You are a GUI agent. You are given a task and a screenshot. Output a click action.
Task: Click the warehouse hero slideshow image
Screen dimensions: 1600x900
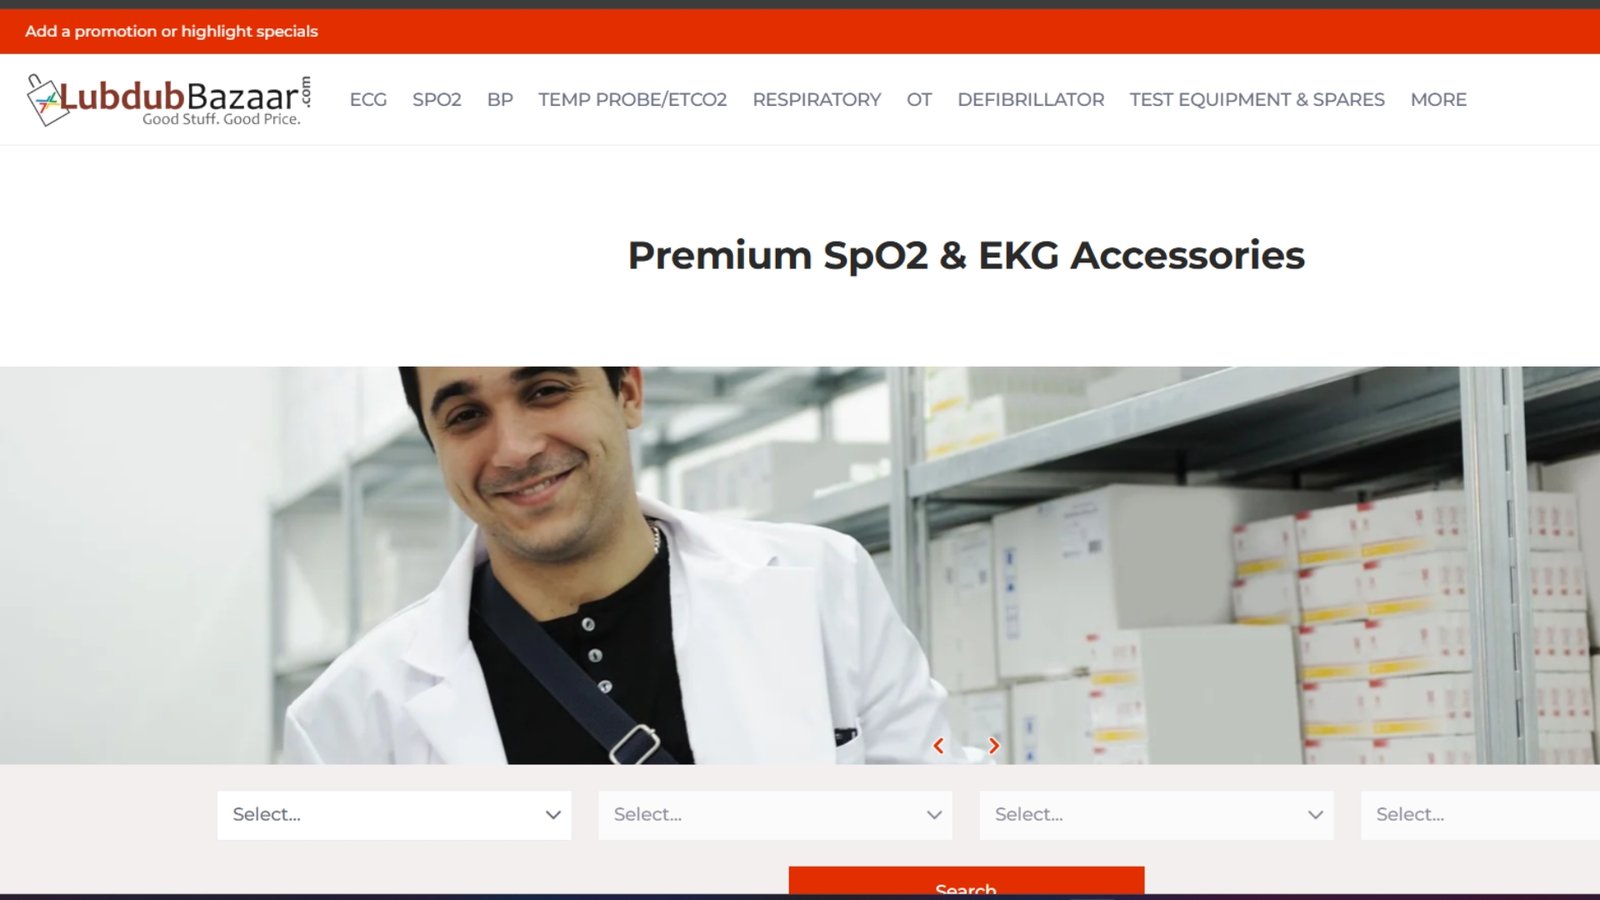pos(800,565)
